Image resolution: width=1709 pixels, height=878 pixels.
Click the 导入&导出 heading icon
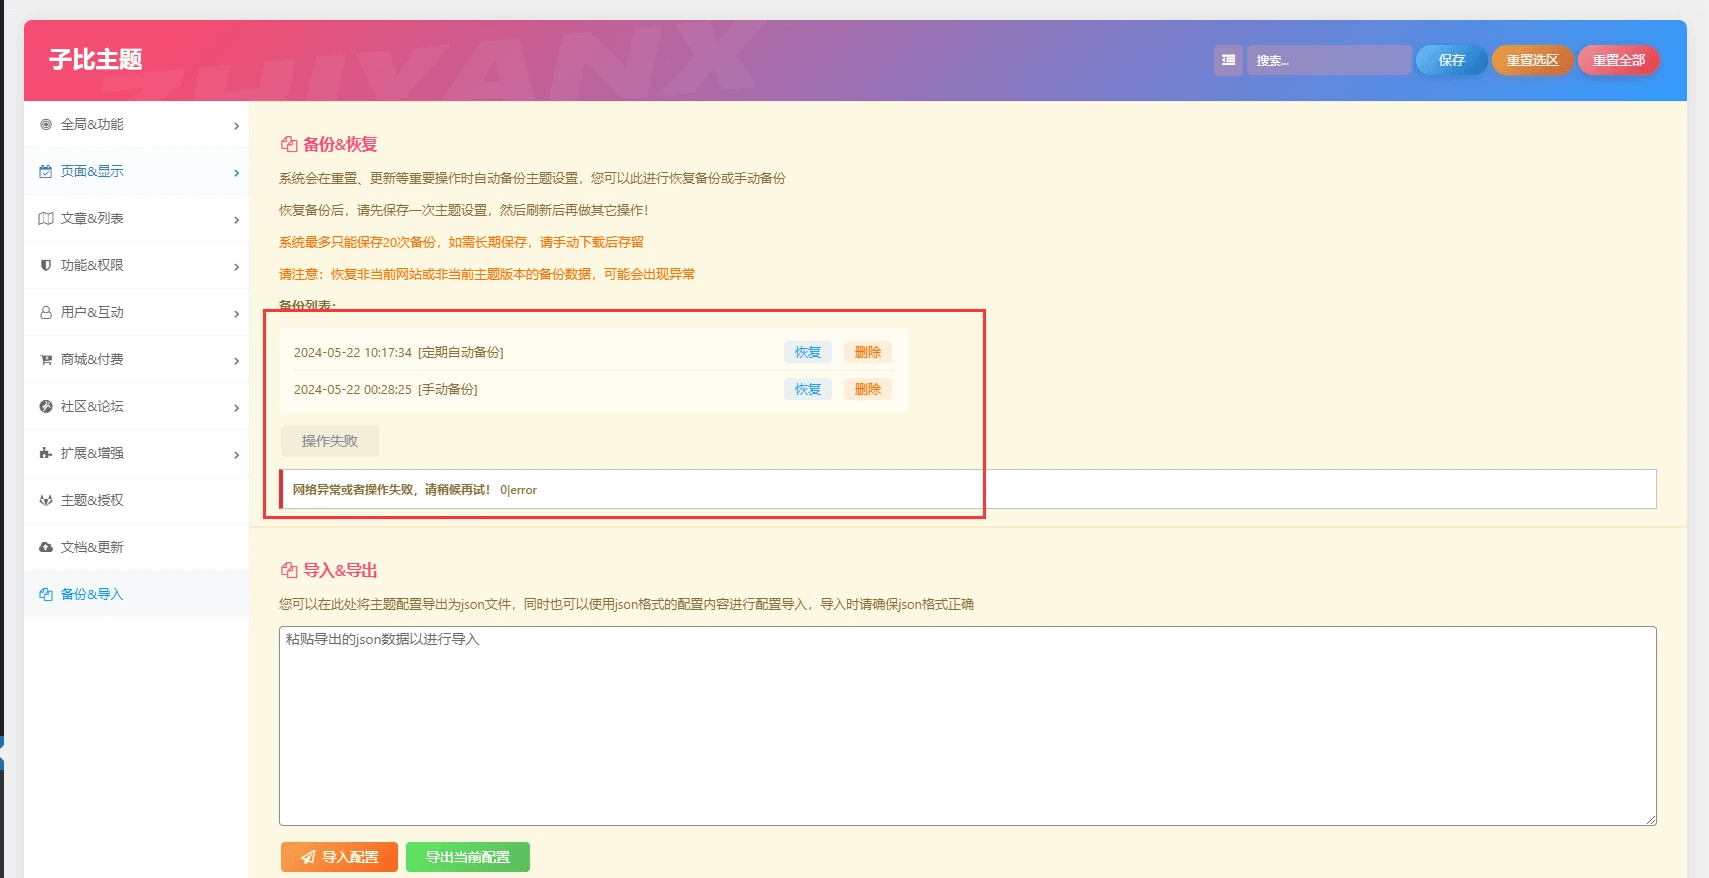pyautogui.click(x=289, y=570)
